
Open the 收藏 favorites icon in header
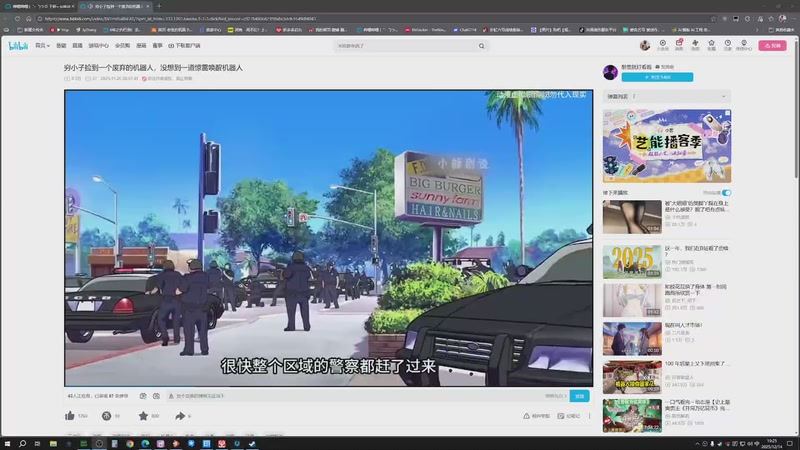tap(711, 45)
